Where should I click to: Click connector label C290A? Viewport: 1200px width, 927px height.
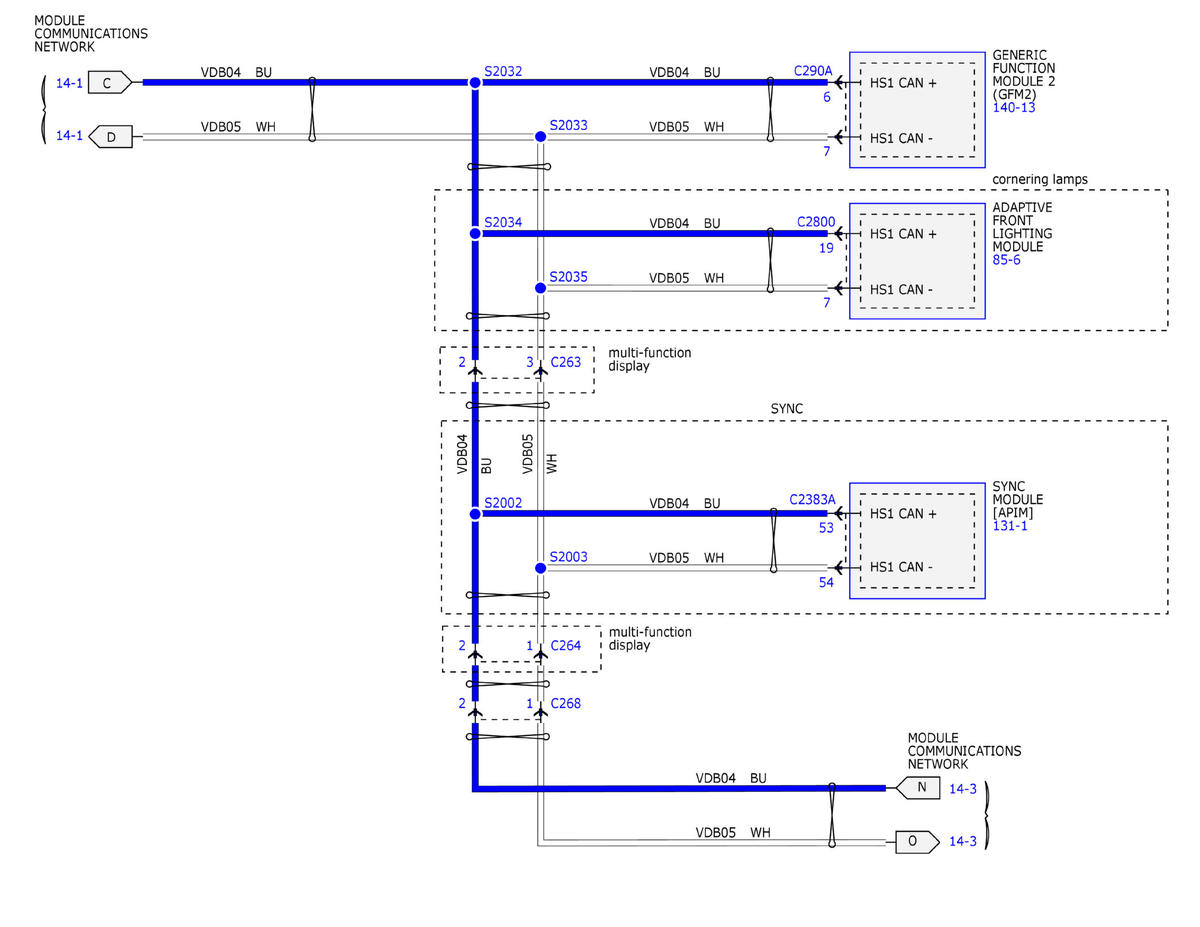click(x=813, y=72)
